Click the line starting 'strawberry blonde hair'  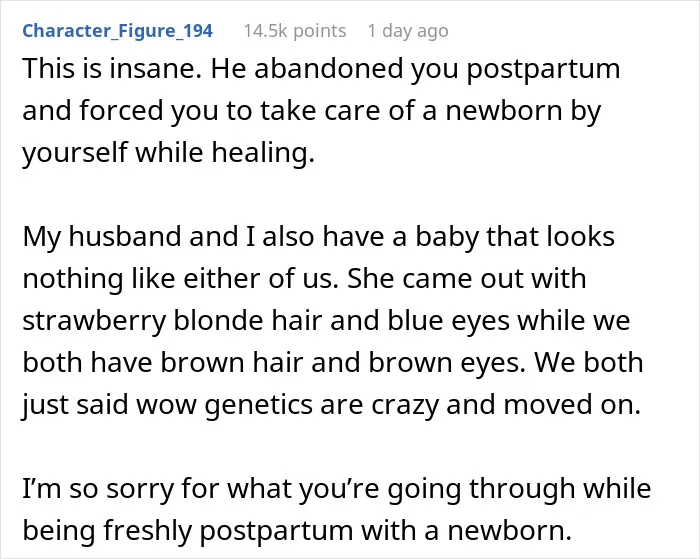326,321
